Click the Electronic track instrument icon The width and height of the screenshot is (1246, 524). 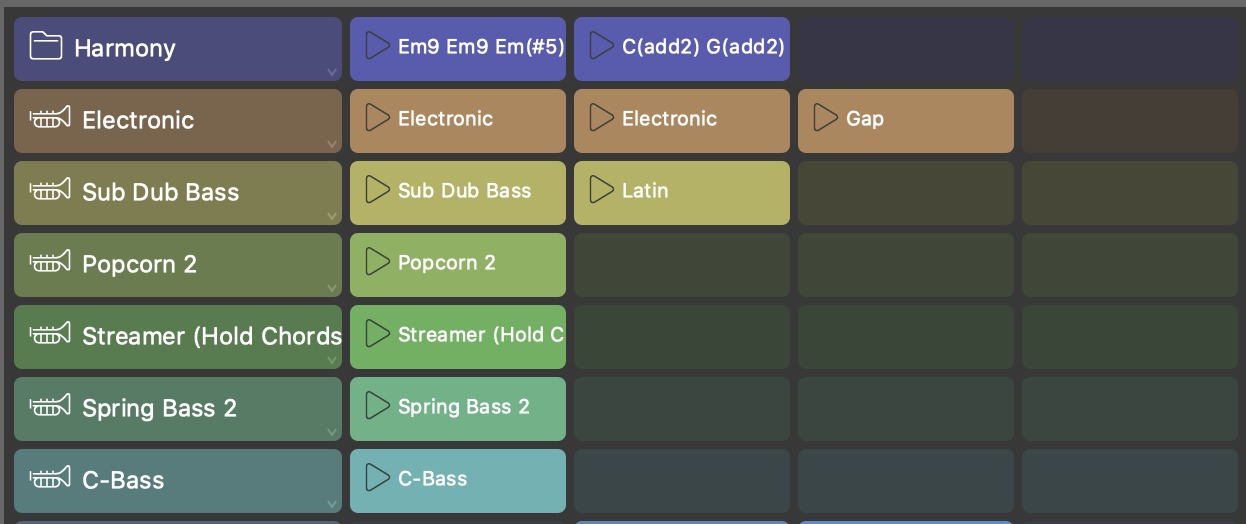click(x=50, y=119)
